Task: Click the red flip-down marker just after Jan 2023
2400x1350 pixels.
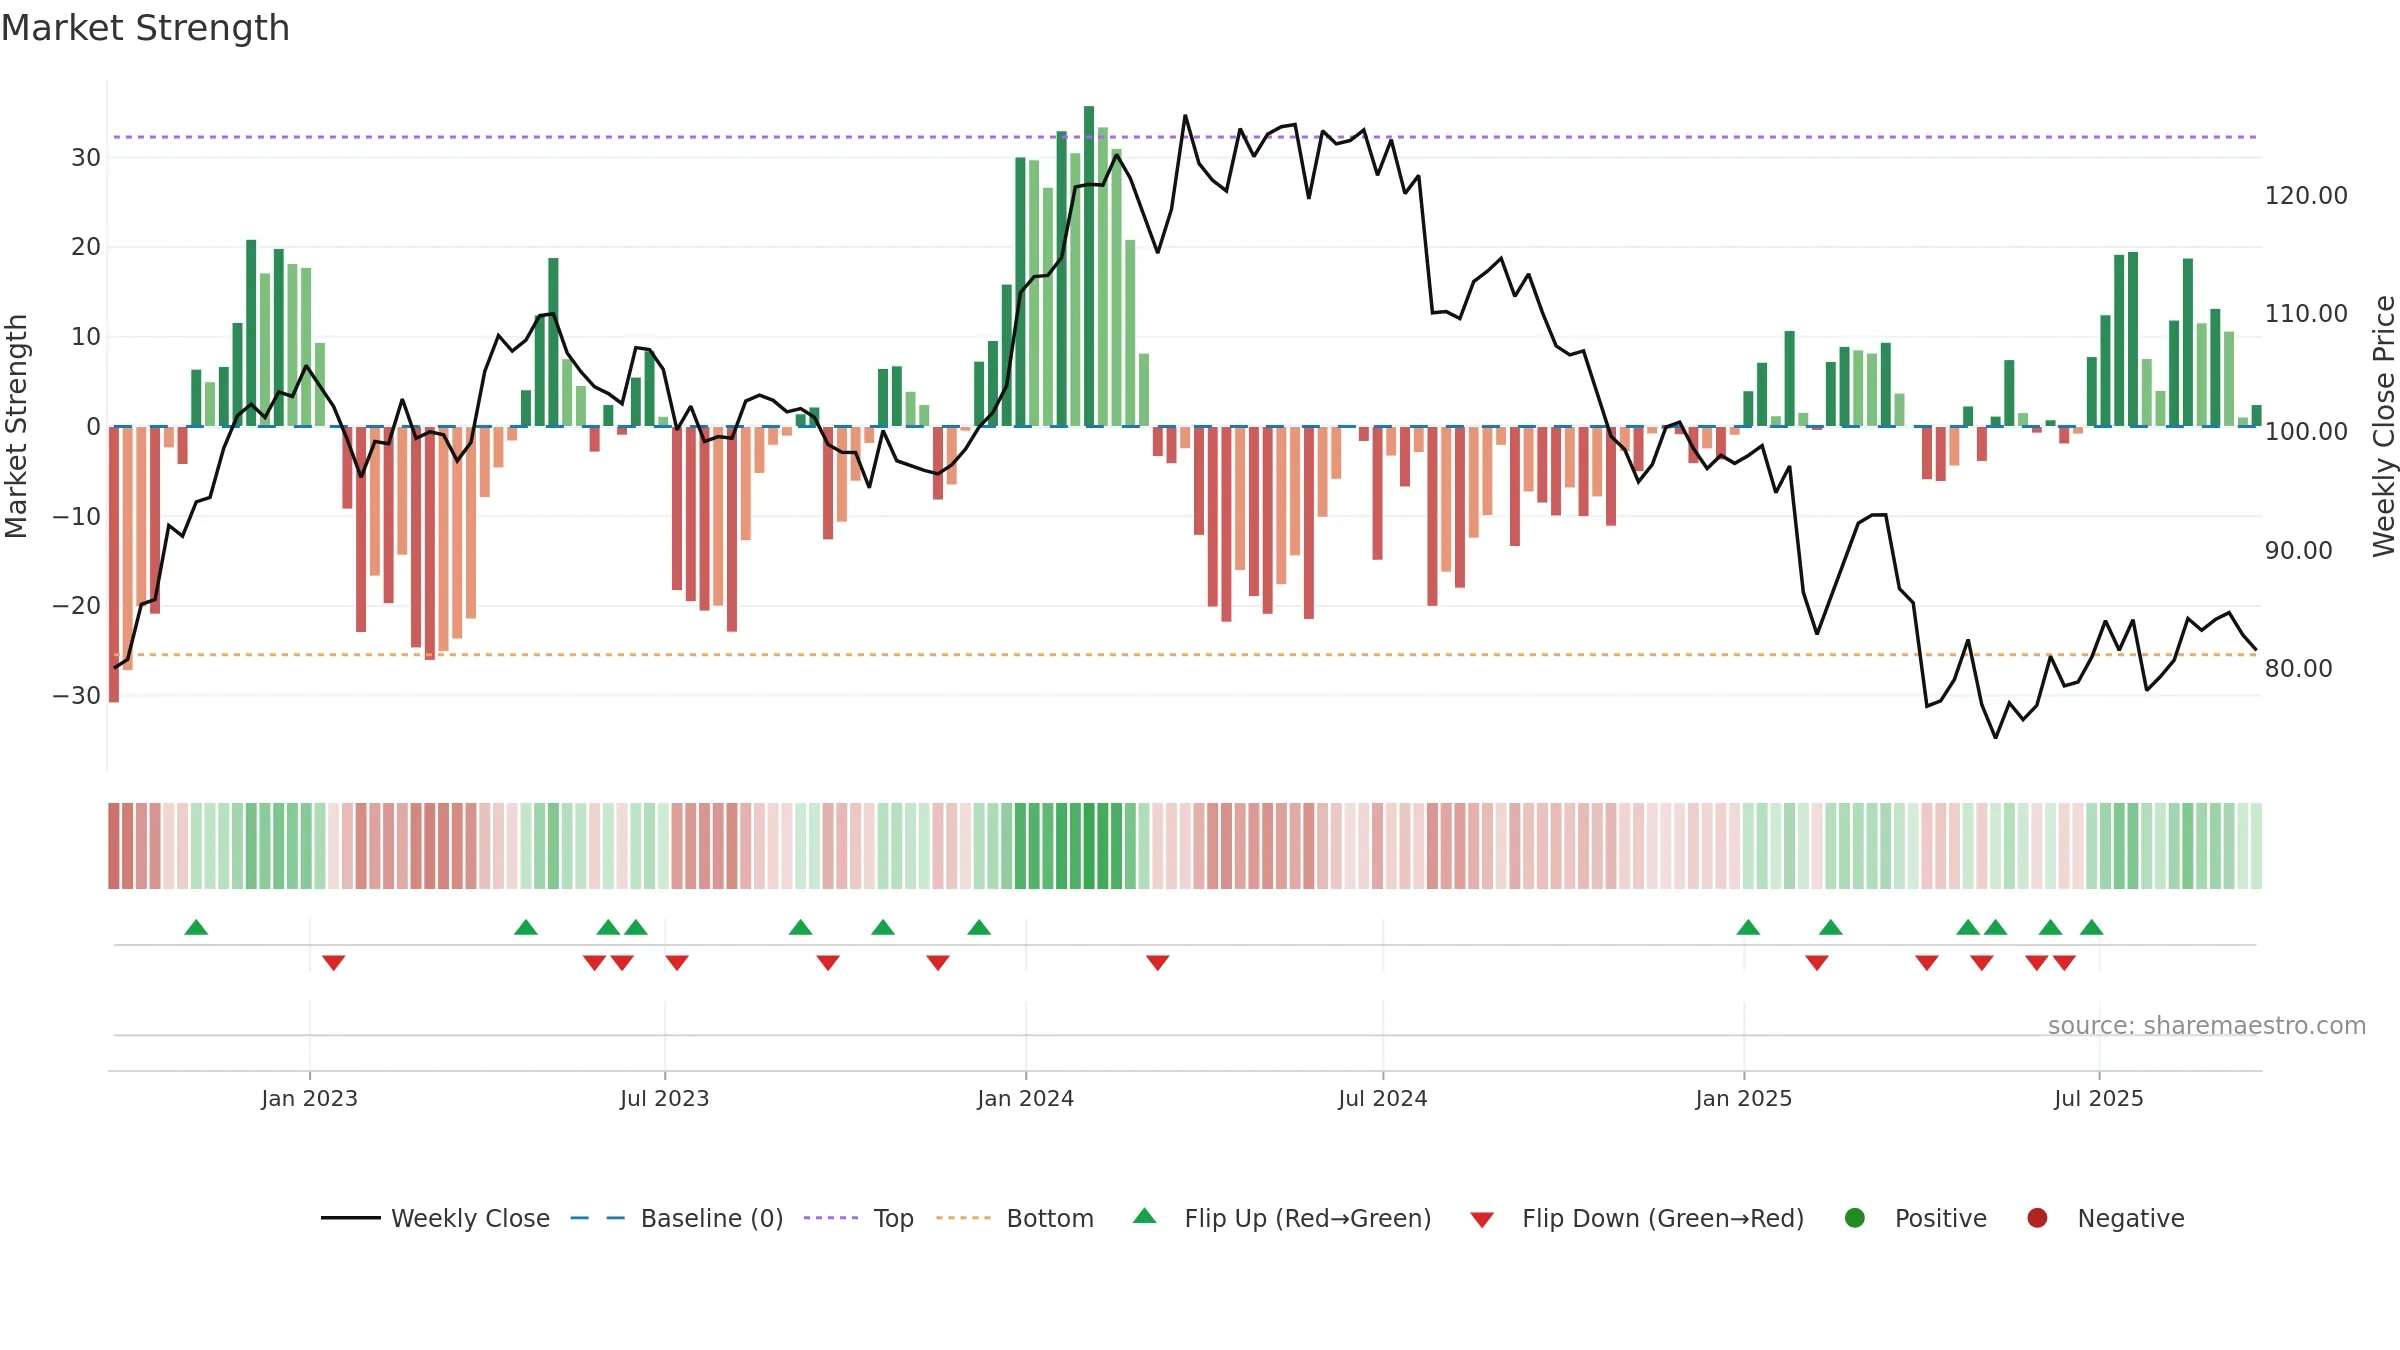Action: 334,962
